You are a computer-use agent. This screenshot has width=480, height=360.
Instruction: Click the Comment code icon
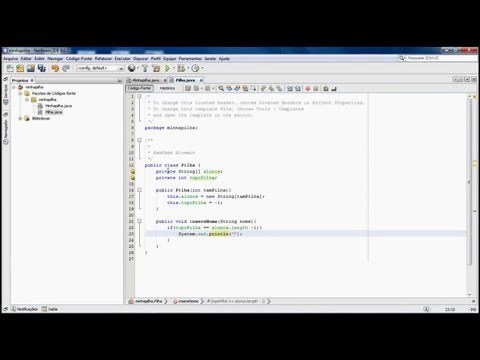326,88
